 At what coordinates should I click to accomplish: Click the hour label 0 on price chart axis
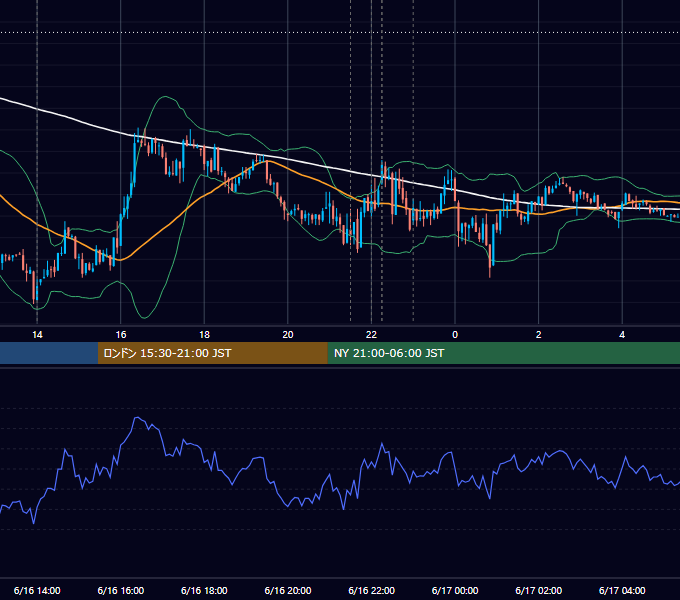coord(455,335)
